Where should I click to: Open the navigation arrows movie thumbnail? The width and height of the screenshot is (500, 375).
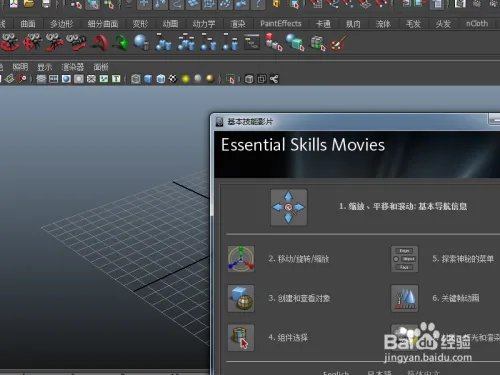pos(289,207)
